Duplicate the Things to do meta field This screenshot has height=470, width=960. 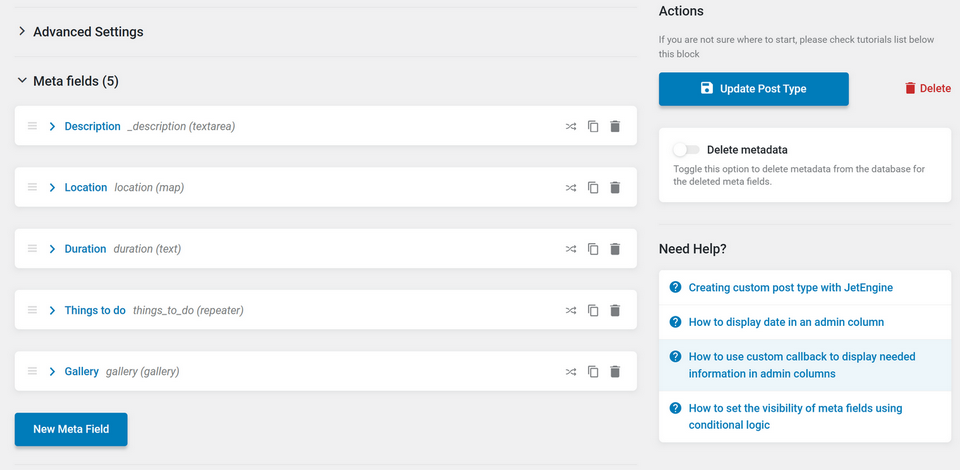click(593, 311)
